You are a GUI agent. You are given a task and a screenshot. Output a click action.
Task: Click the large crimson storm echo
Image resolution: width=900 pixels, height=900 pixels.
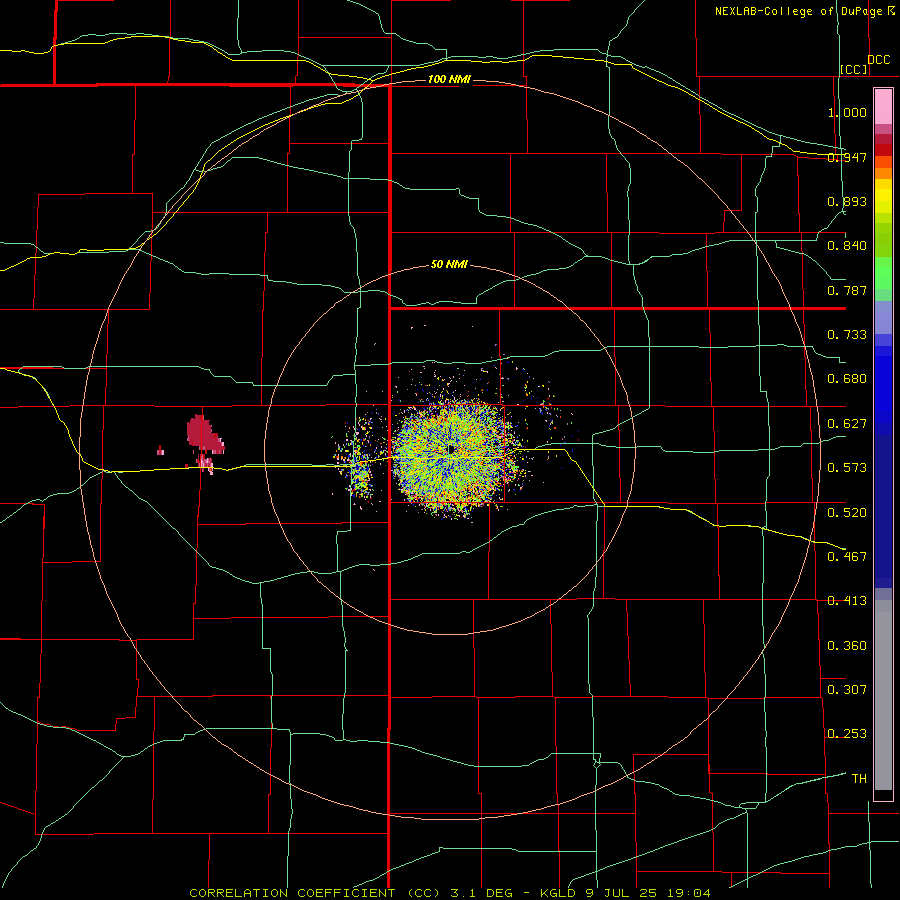[x=204, y=433]
